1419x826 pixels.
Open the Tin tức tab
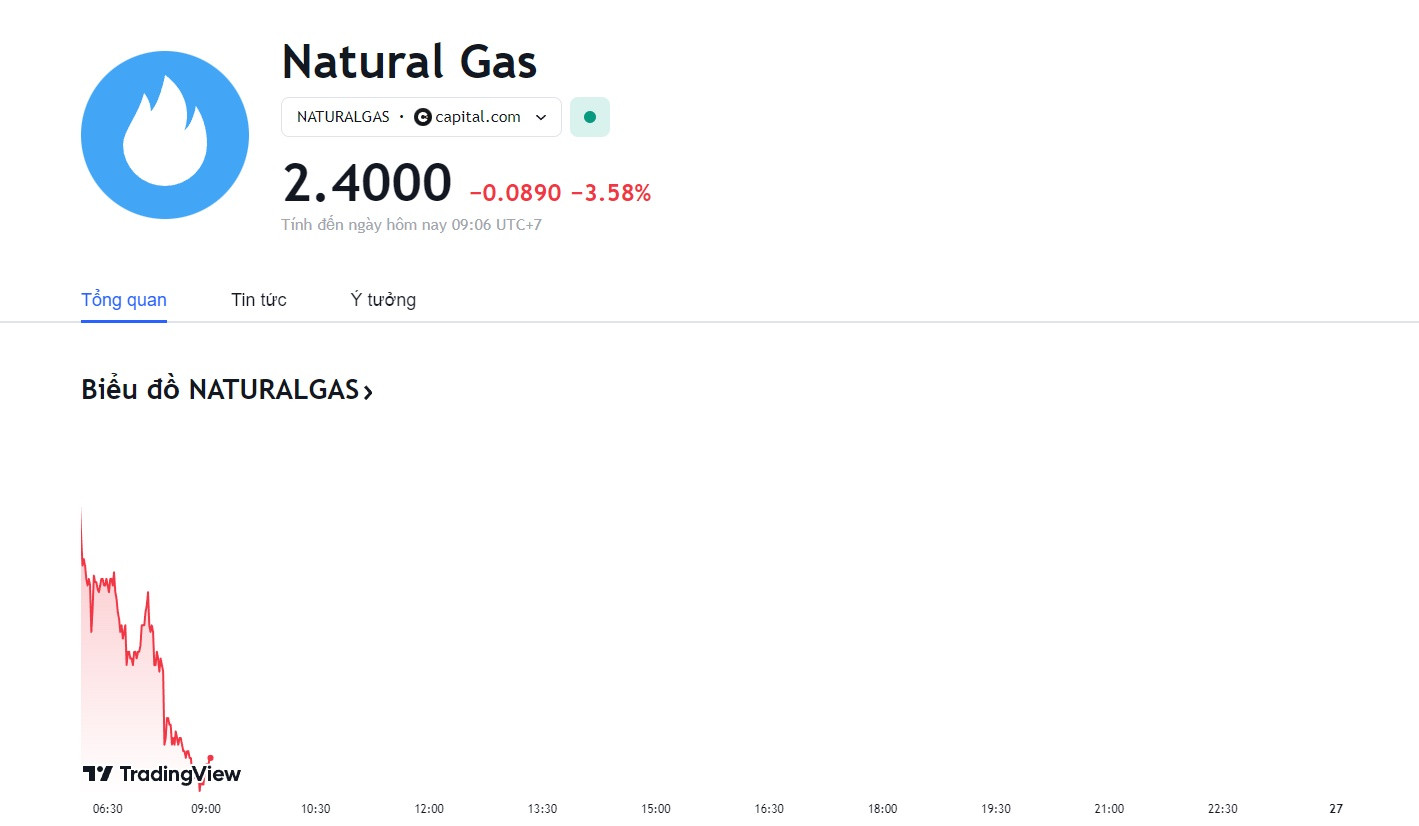click(x=259, y=300)
